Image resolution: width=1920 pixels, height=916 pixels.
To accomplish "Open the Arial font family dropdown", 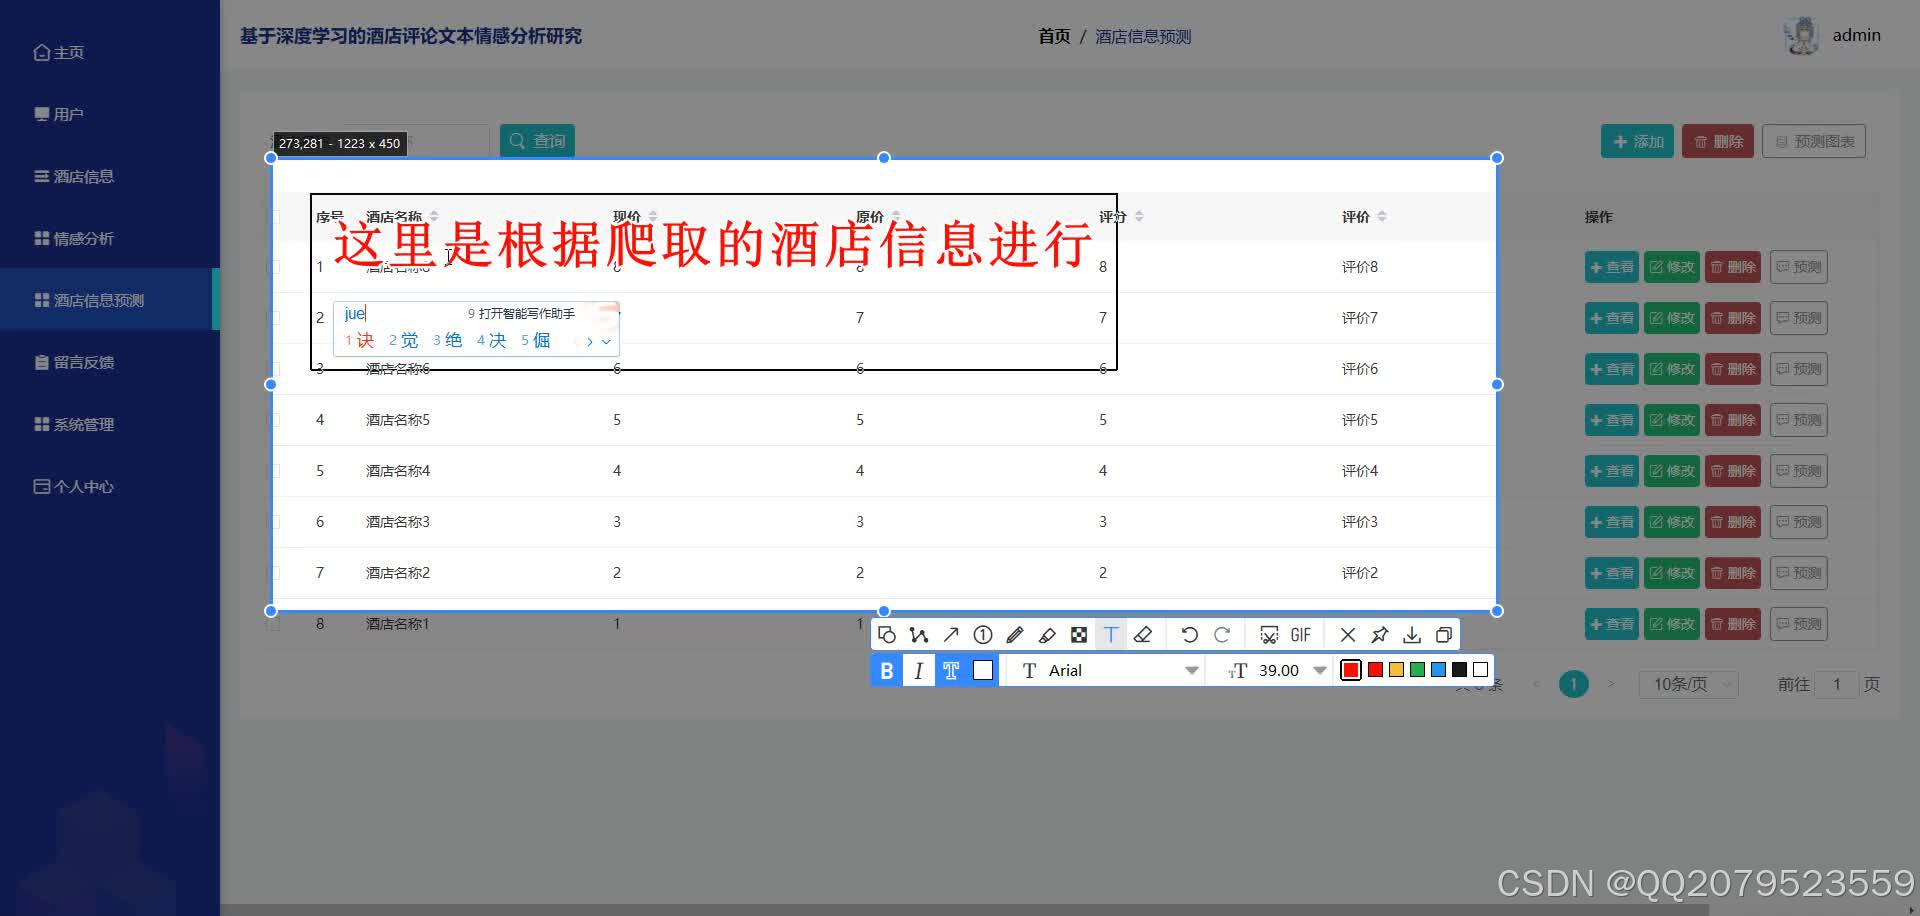I will pyautogui.click(x=1100, y=670).
